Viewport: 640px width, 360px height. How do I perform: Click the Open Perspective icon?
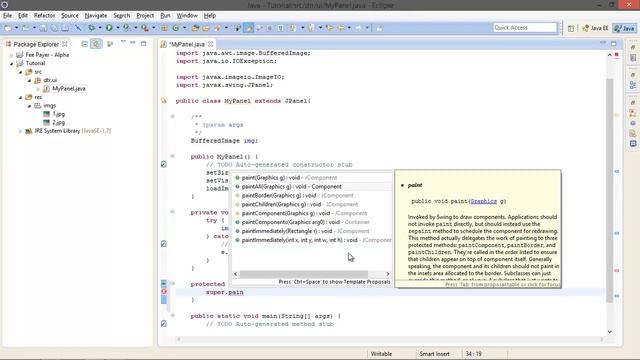point(571,28)
